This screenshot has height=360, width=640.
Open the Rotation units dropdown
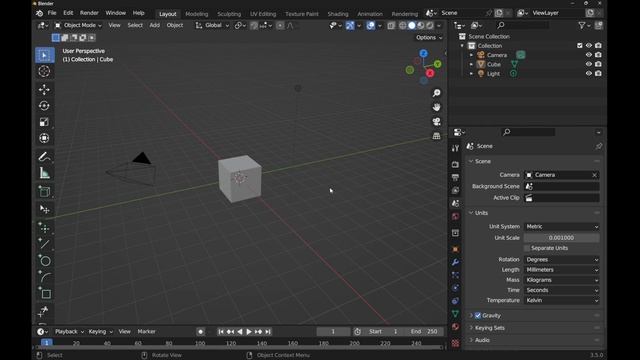pos(562,260)
